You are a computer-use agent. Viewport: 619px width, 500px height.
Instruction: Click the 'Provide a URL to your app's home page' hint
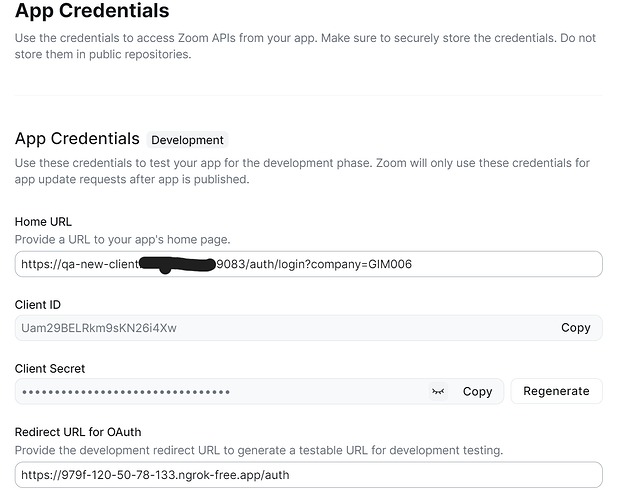click(x=122, y=240)
